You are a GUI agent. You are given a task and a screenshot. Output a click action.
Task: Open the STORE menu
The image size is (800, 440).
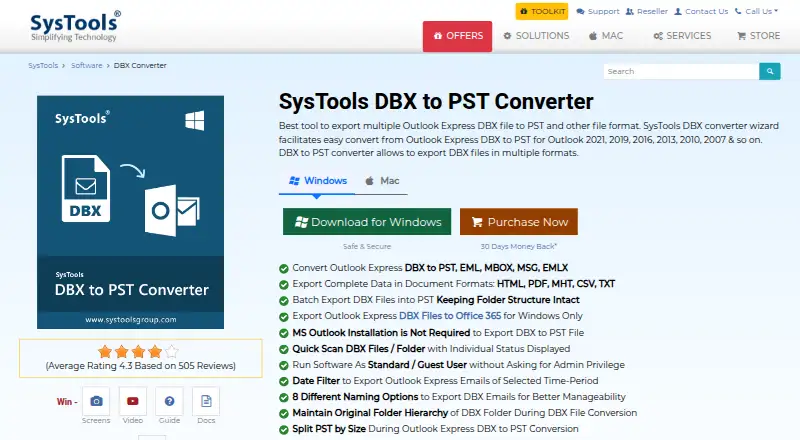coord(759,36)
